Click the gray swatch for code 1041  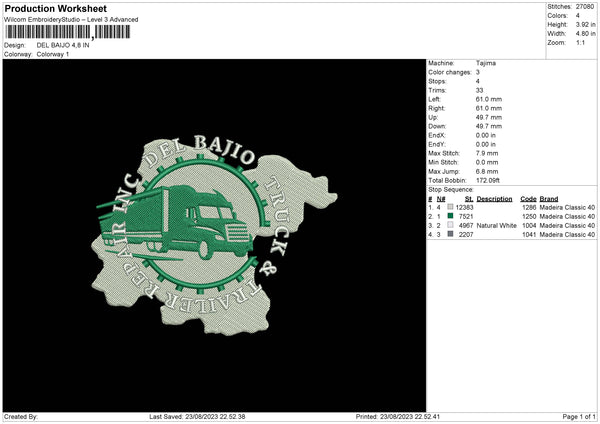point(450,234)
